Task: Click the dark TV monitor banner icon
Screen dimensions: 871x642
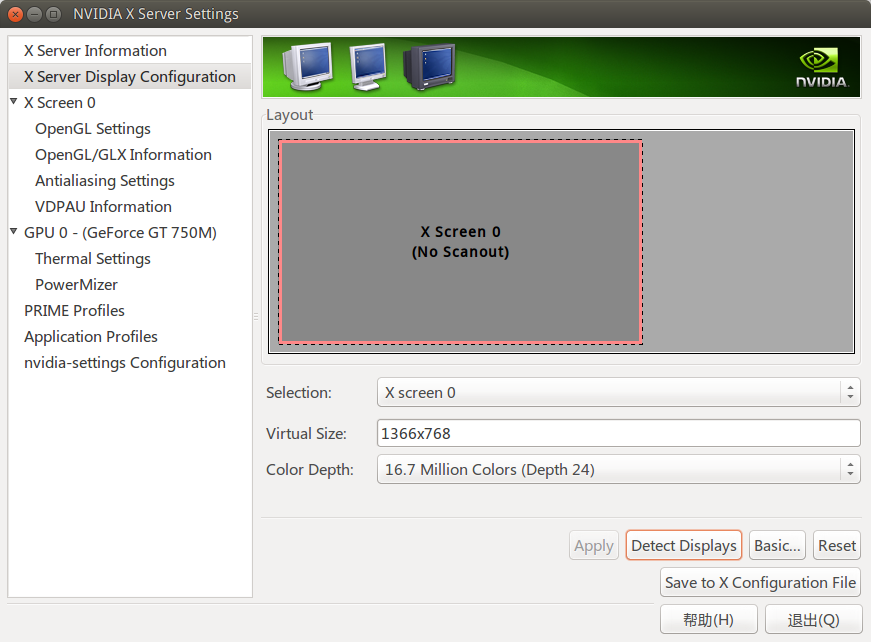Action: click(x=429, y=67)
